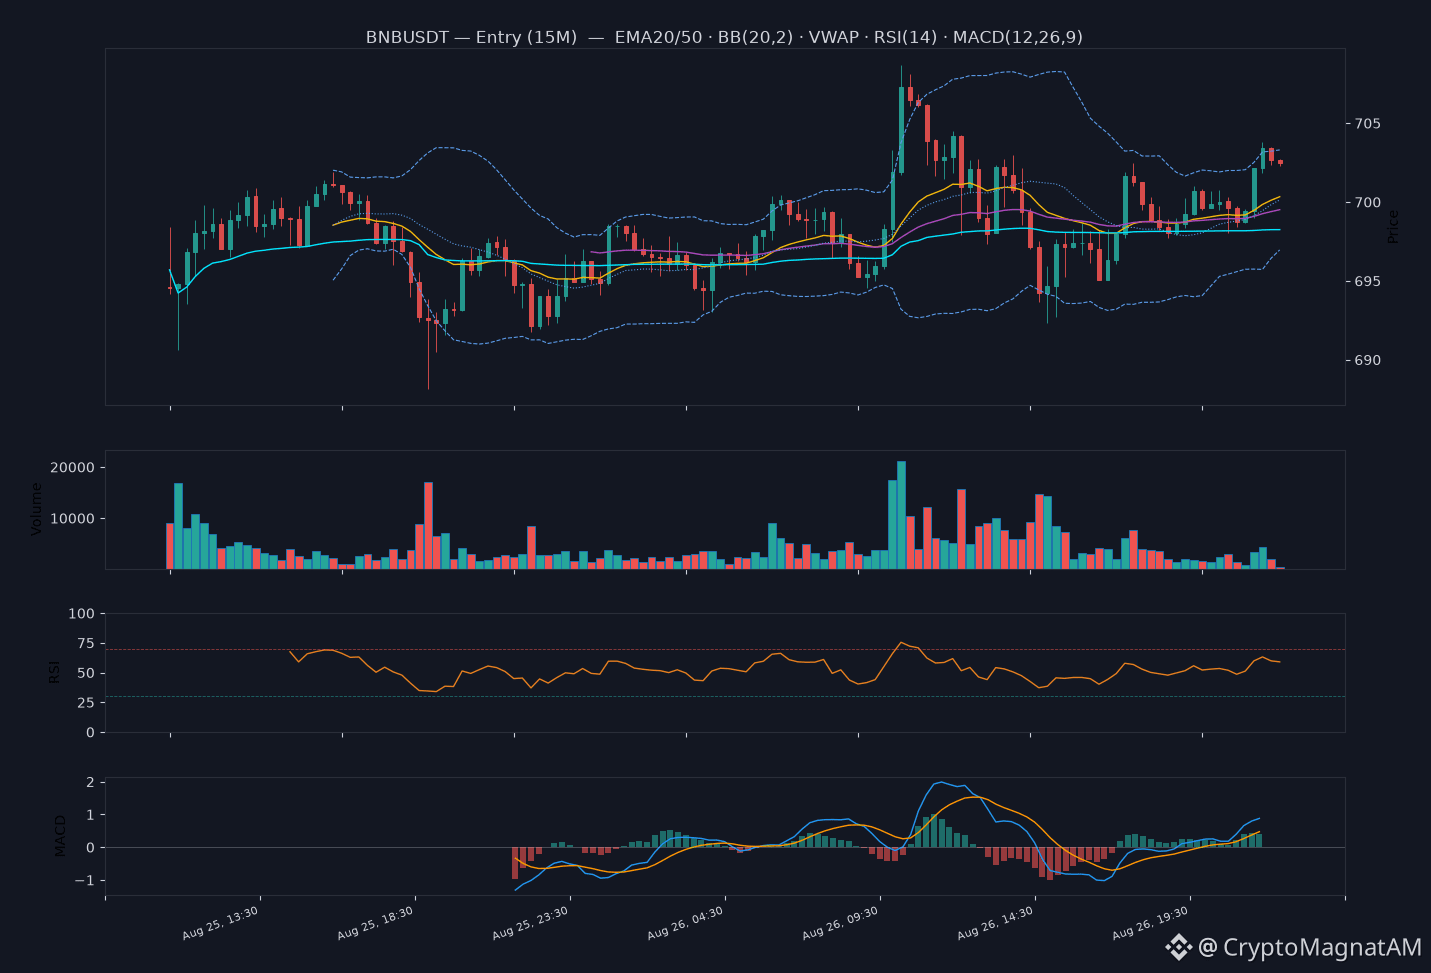
Task: Click the Volume axis title
Action: (x=37, y=509)
